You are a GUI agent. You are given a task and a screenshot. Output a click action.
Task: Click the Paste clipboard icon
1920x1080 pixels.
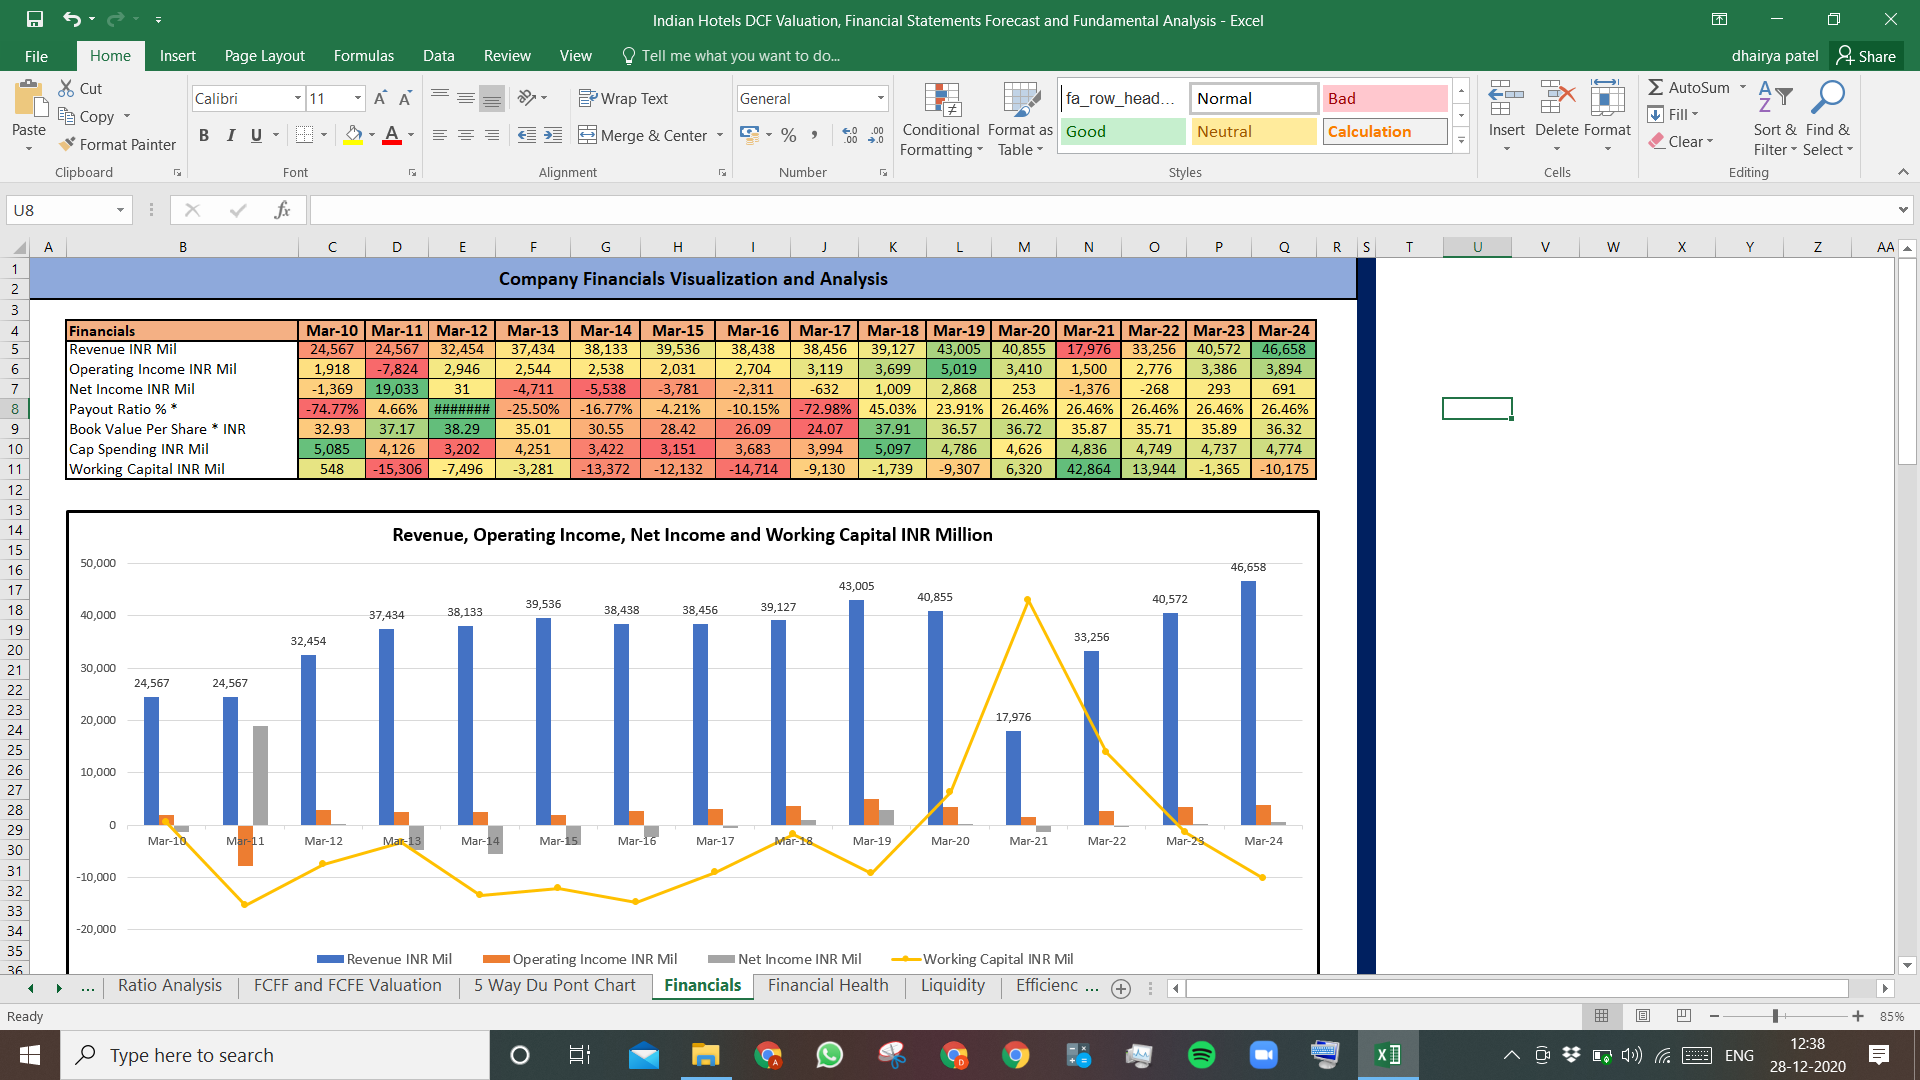coord(29,100)
